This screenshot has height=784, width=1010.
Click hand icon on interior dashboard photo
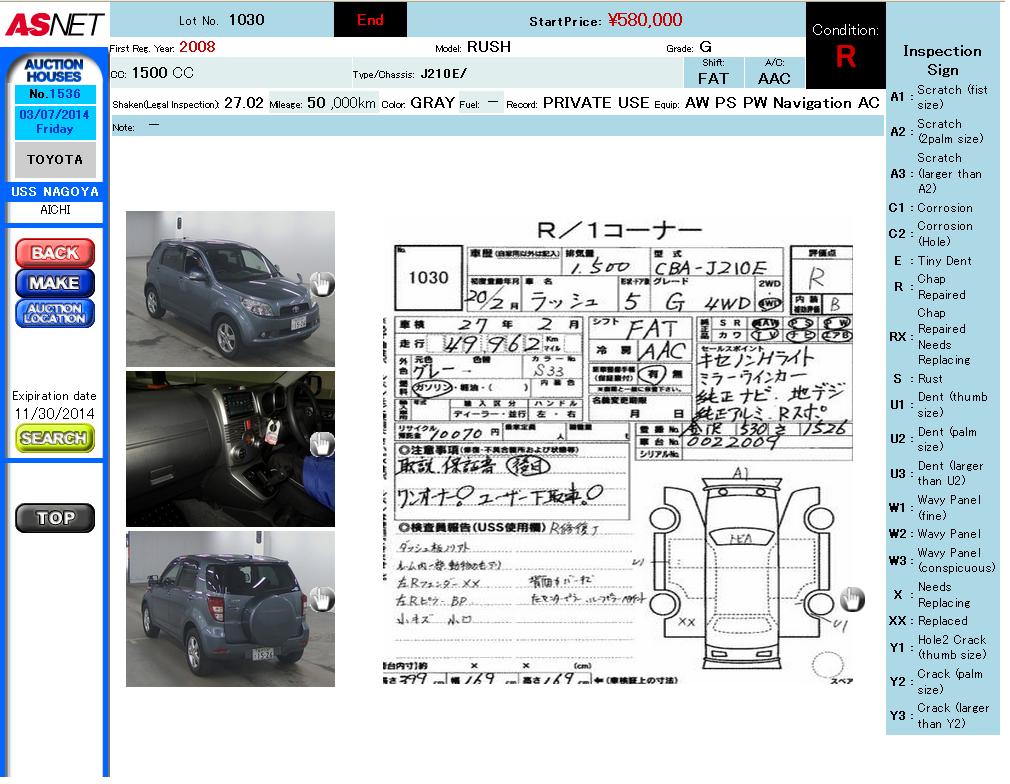(321, 445)
